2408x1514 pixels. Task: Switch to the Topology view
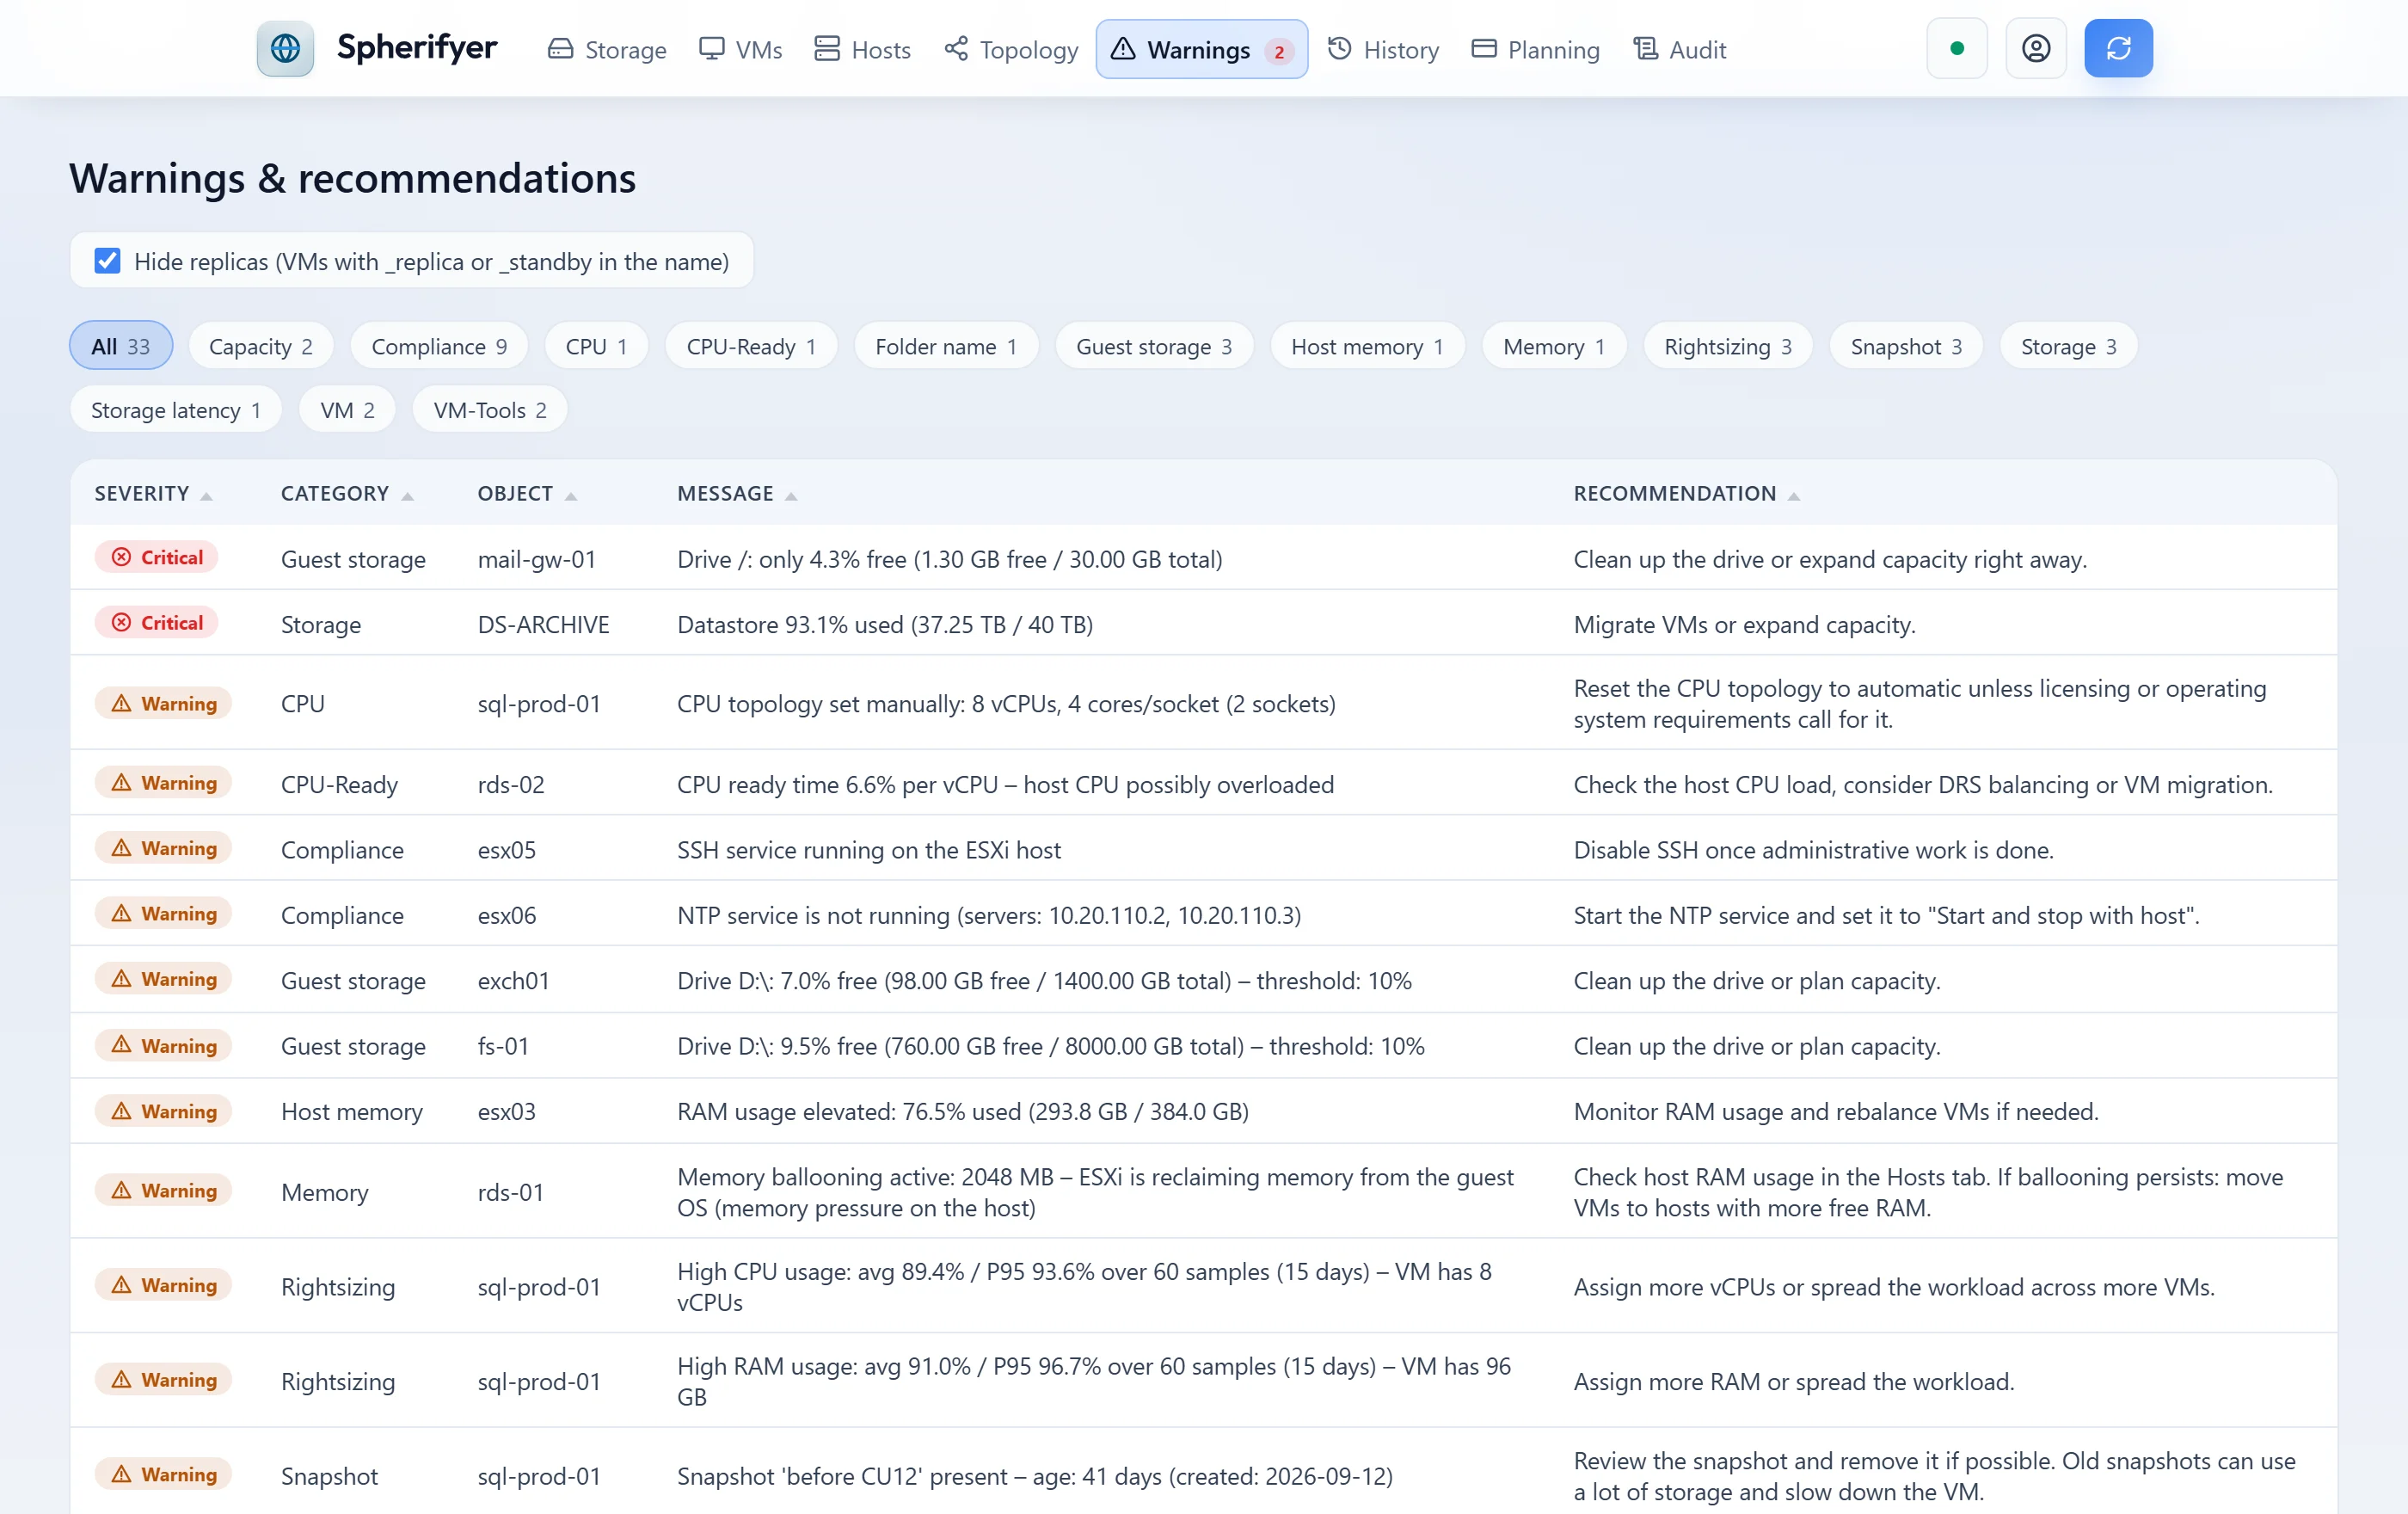coord(1011,49)
